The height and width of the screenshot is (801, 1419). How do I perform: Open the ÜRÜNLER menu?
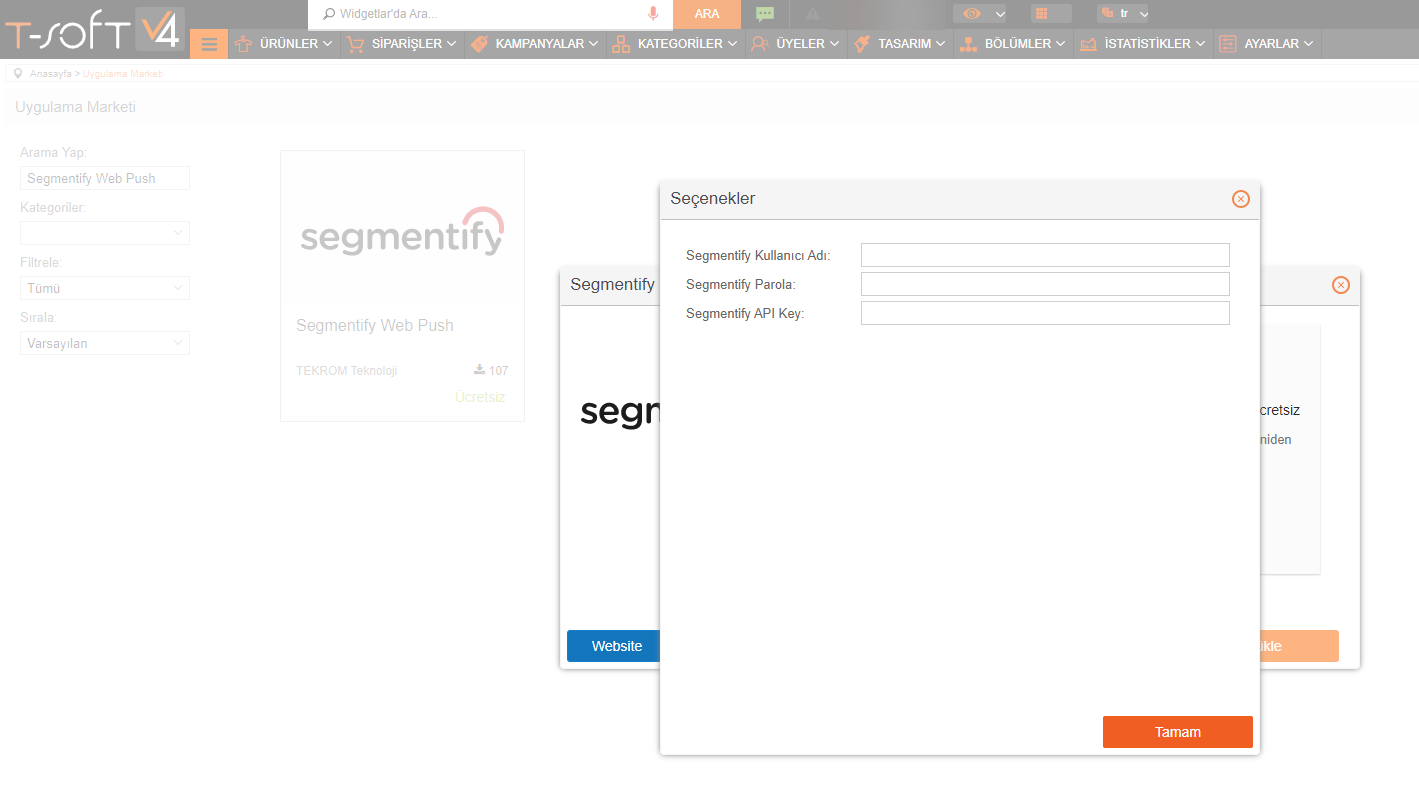283,44
